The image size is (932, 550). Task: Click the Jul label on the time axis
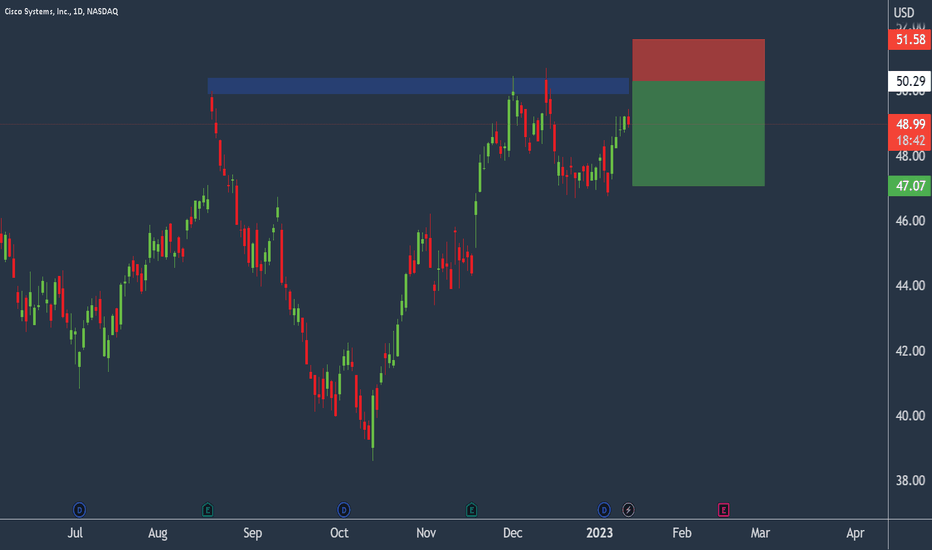tap(75, 533)
